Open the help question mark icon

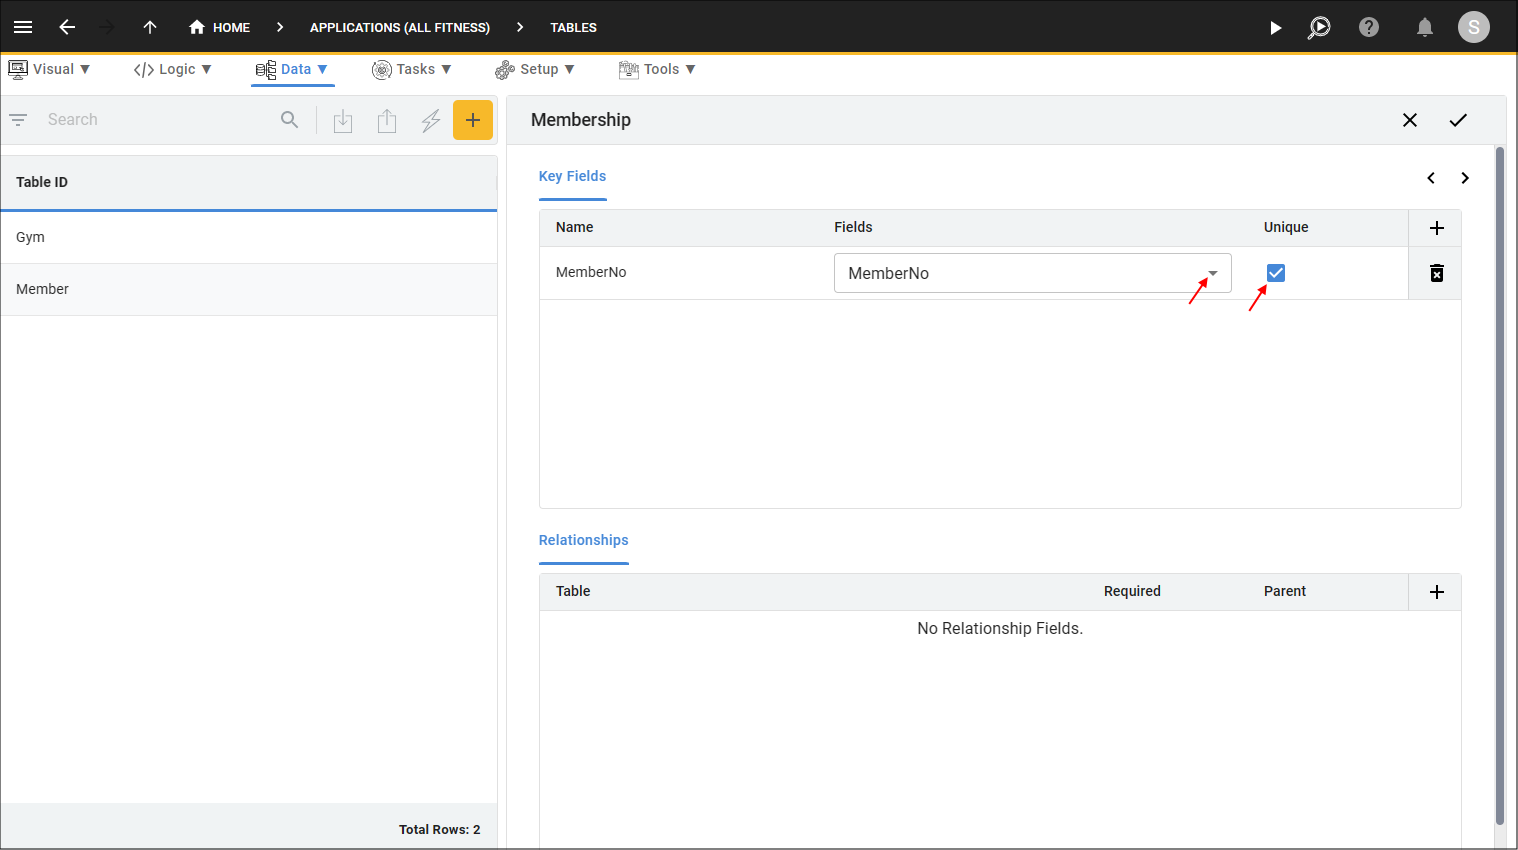pos(1369,27)
